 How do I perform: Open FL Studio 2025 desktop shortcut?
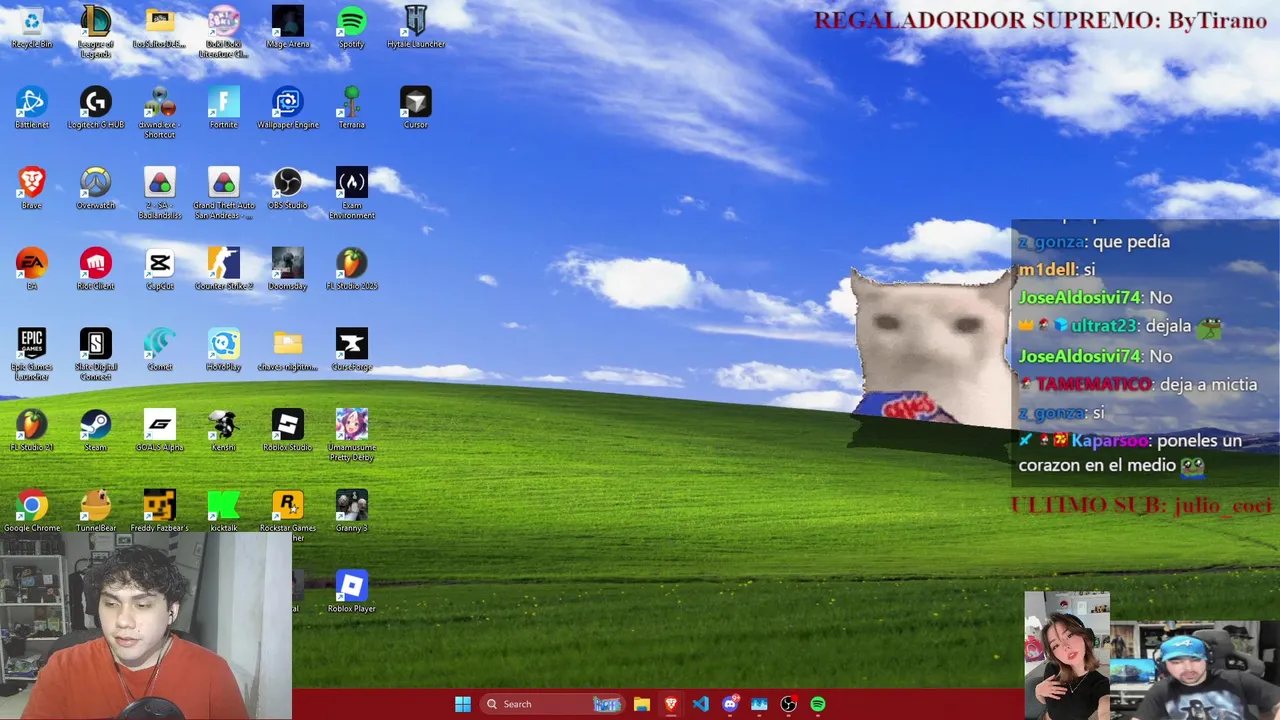point(352,269)
